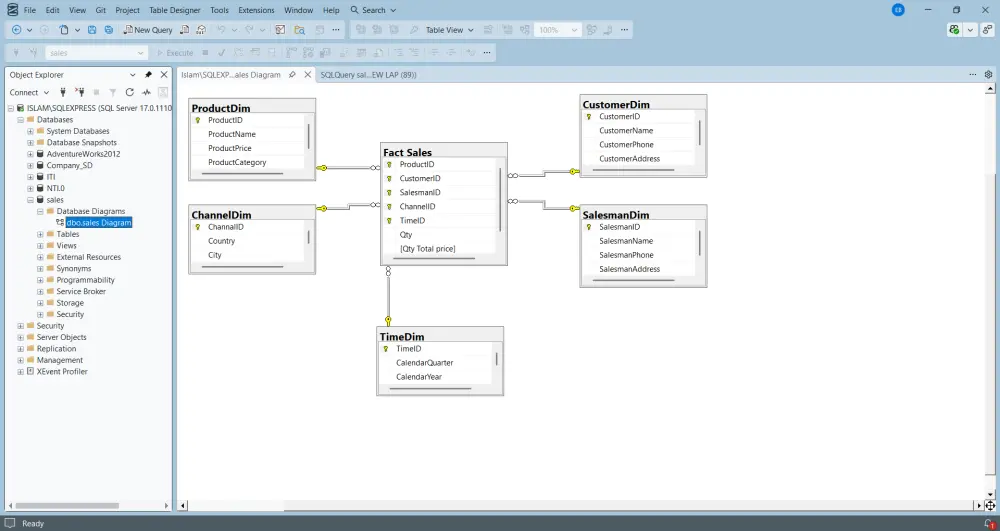Viewport: 1000px width, 531px height.
Task: Open Activity Monitor from Object Explorer toolbar
Action: [146, 92]
